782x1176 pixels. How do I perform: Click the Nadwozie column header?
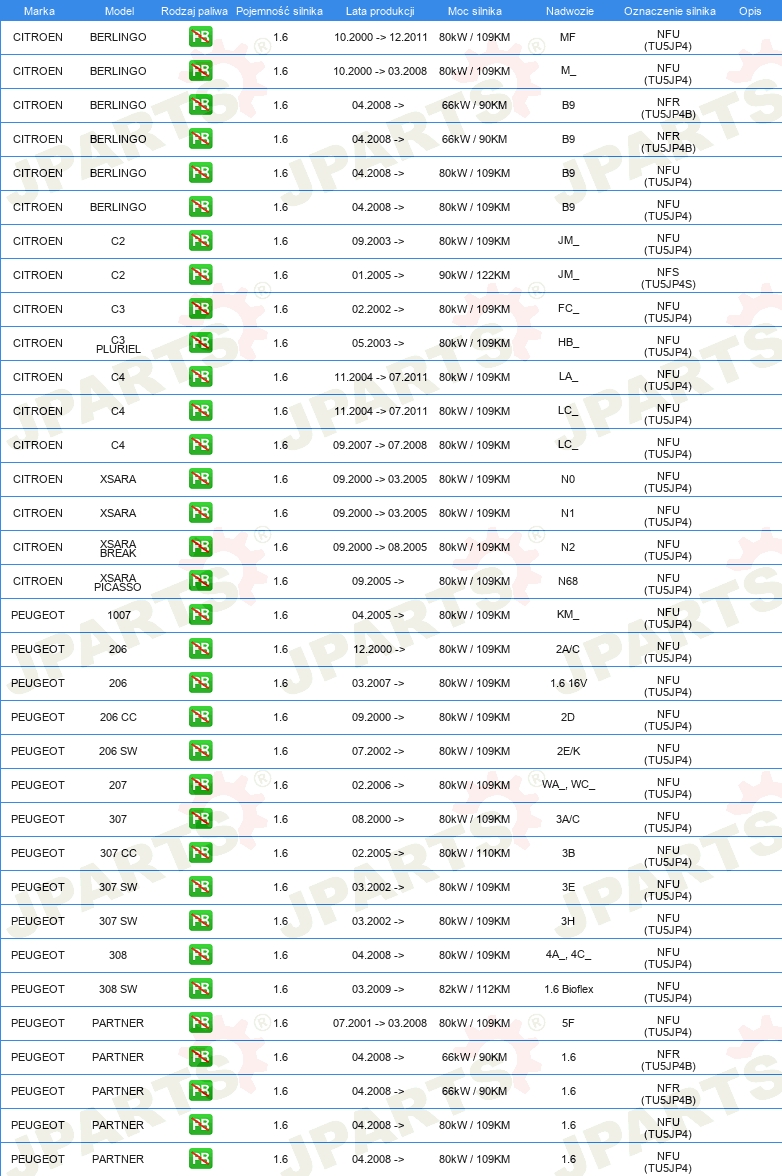tap(570, 11)
